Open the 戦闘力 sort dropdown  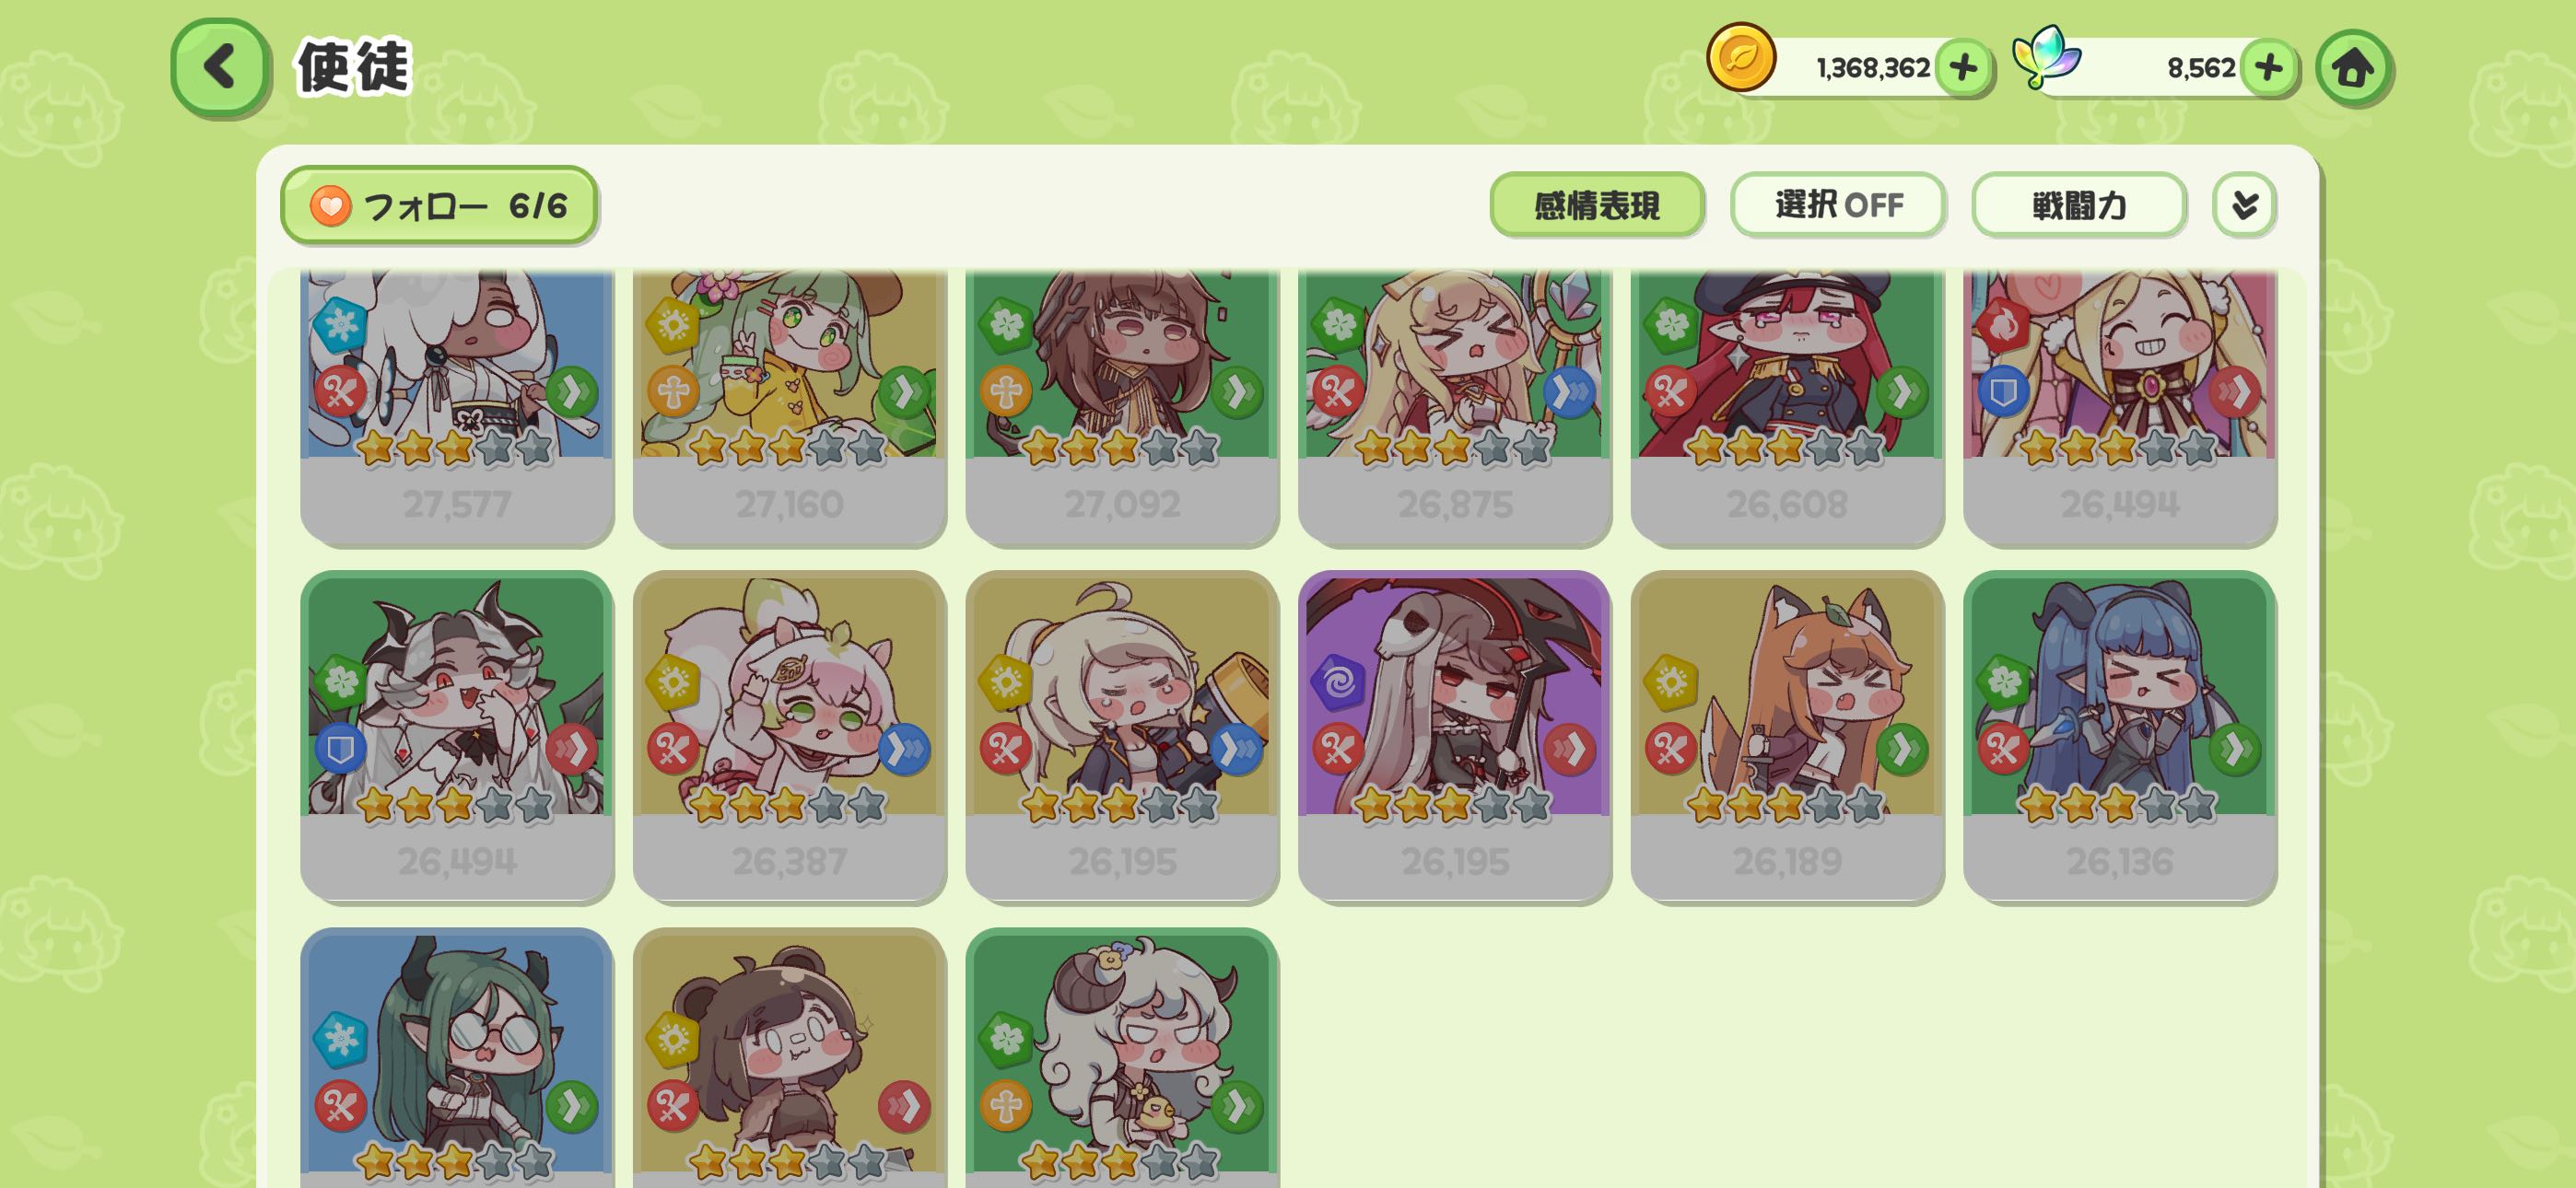[2079, 205]
